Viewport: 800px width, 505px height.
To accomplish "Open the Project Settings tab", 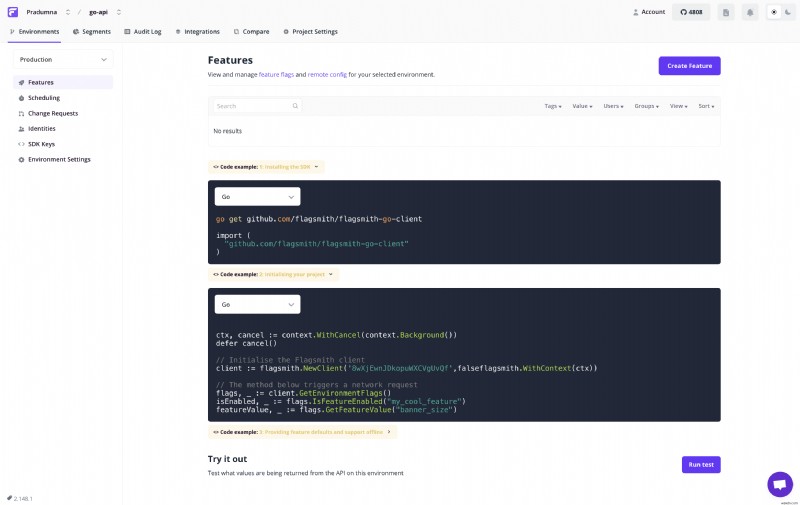I will click(x=310, y=32).
